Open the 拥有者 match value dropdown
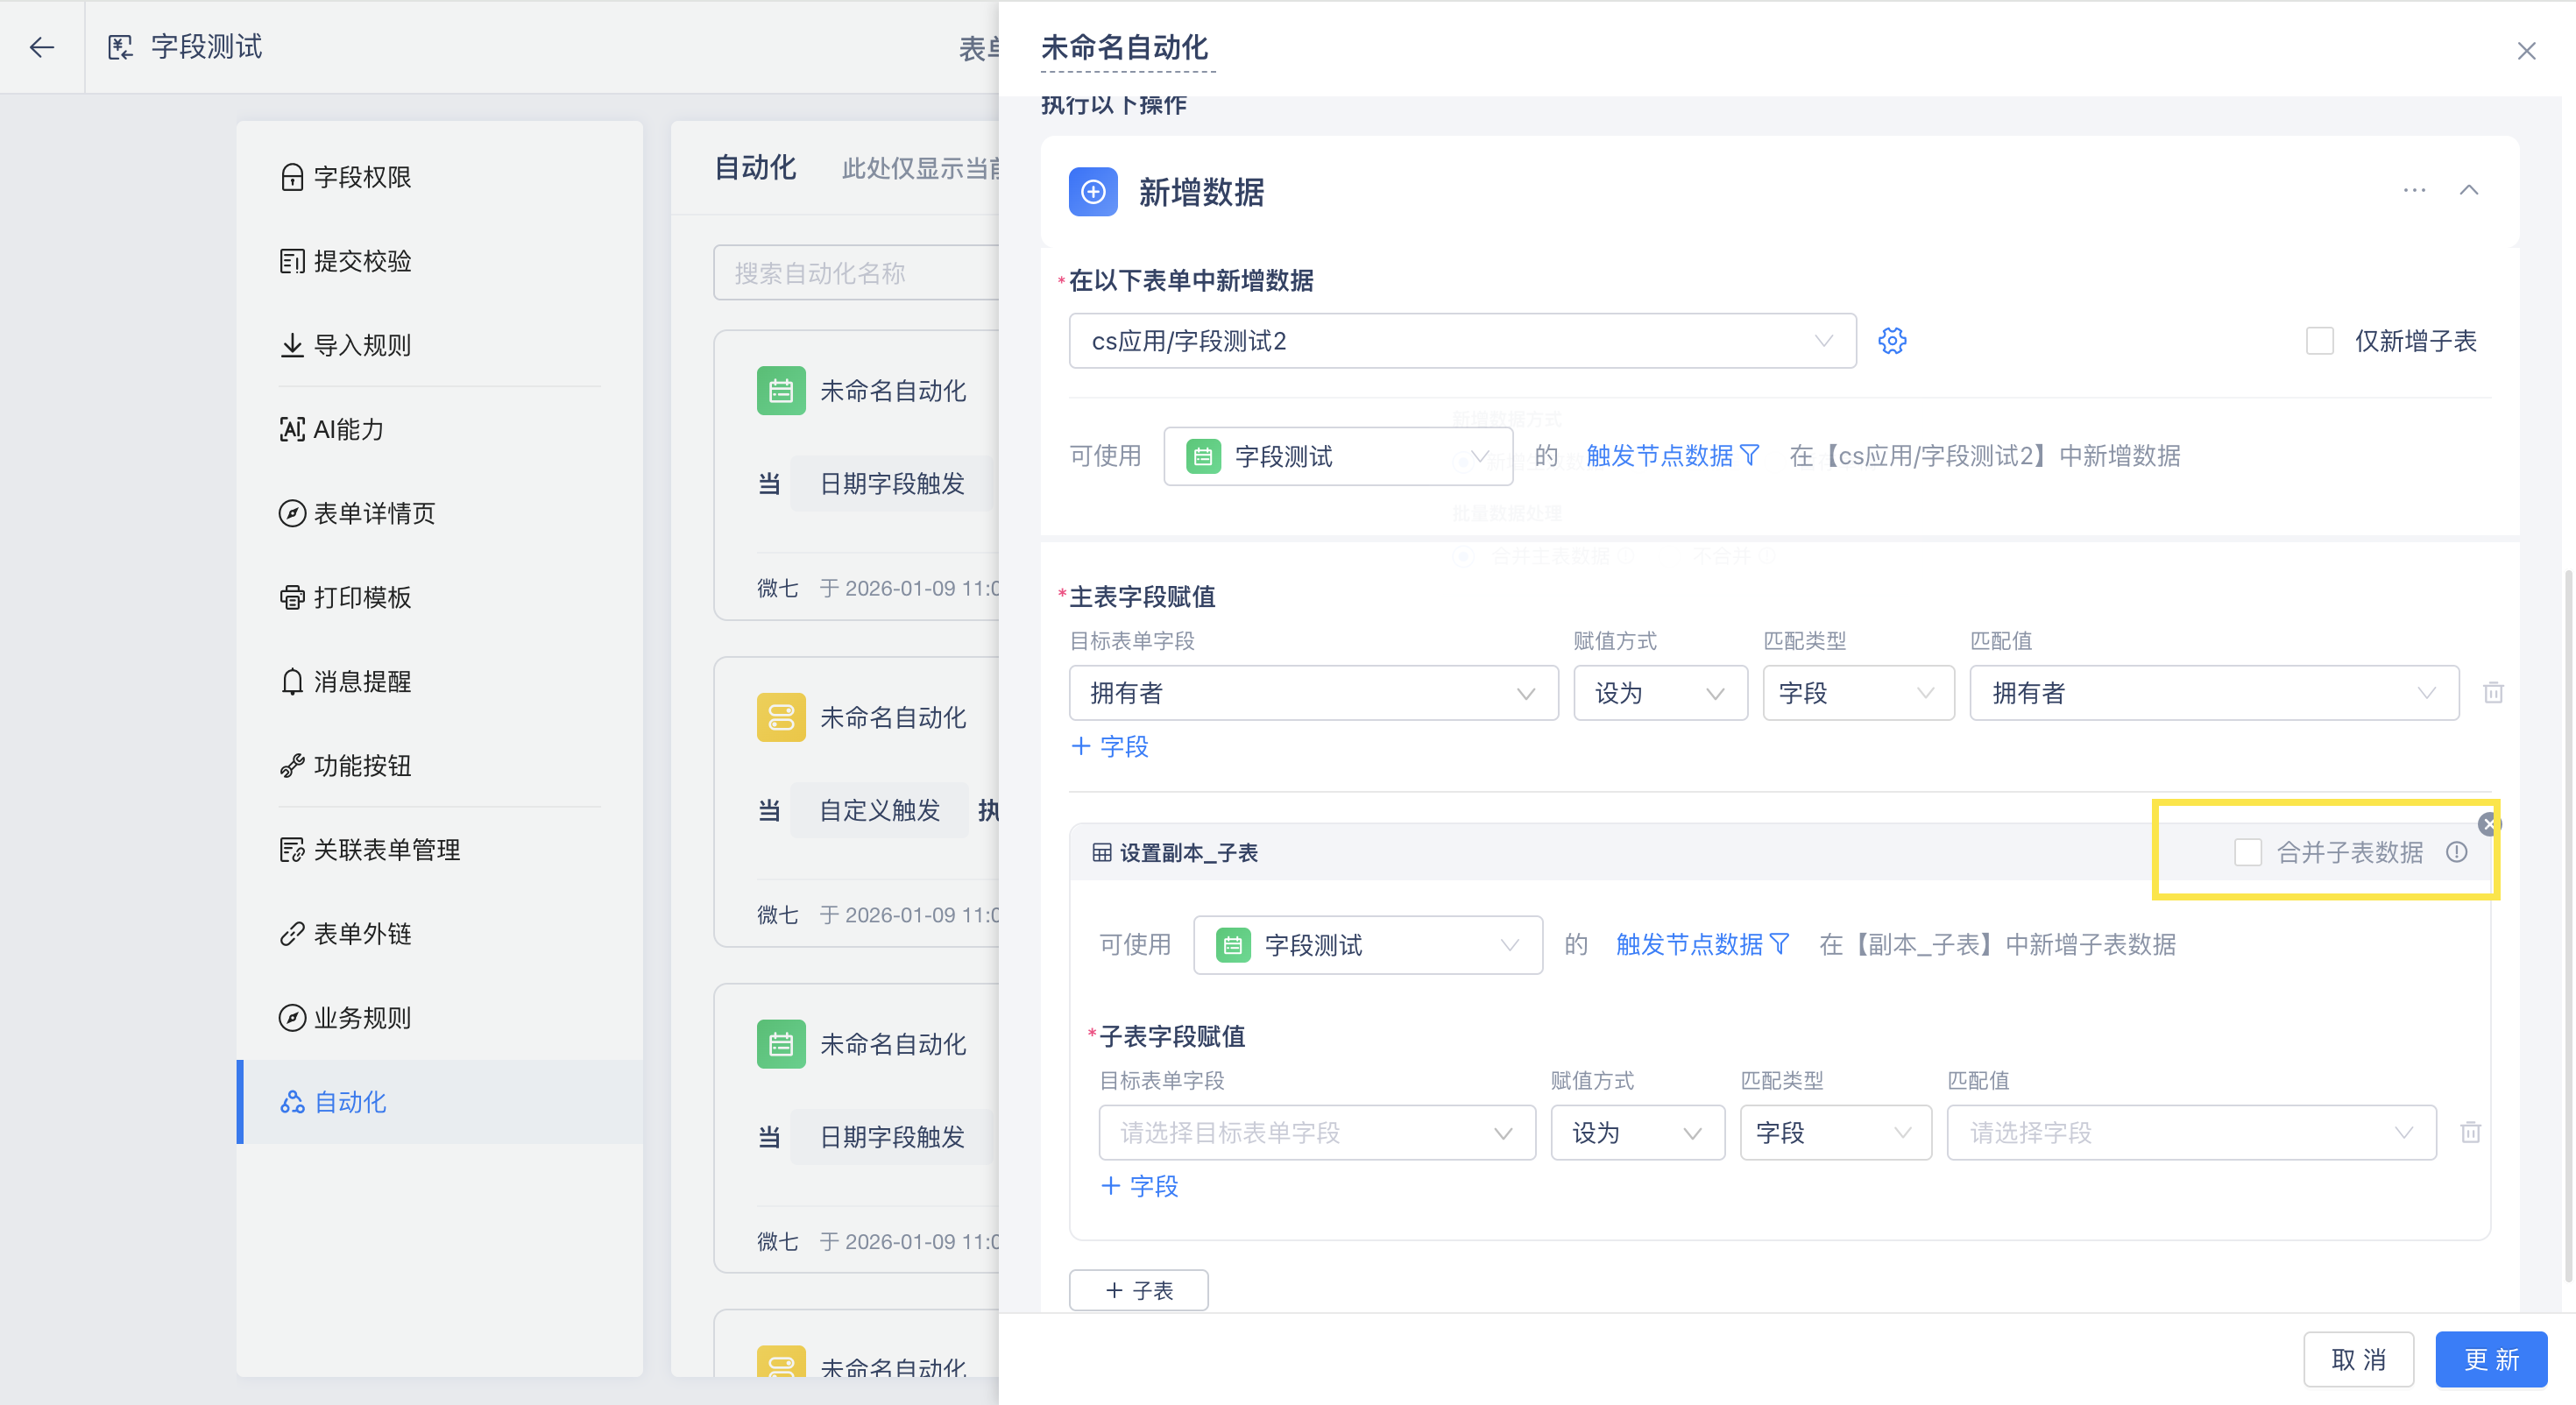The width and height of the screenshot is (2576, 1405). [x=2213, y=693]
